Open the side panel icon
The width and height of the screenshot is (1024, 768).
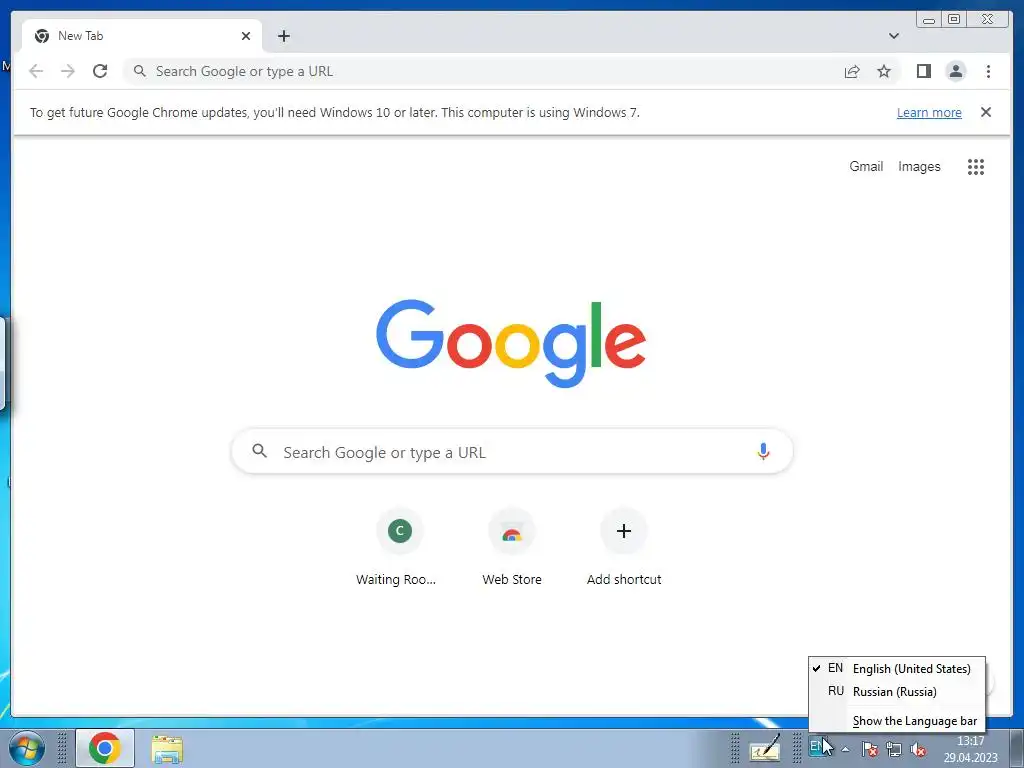click(x=923, y=71)
